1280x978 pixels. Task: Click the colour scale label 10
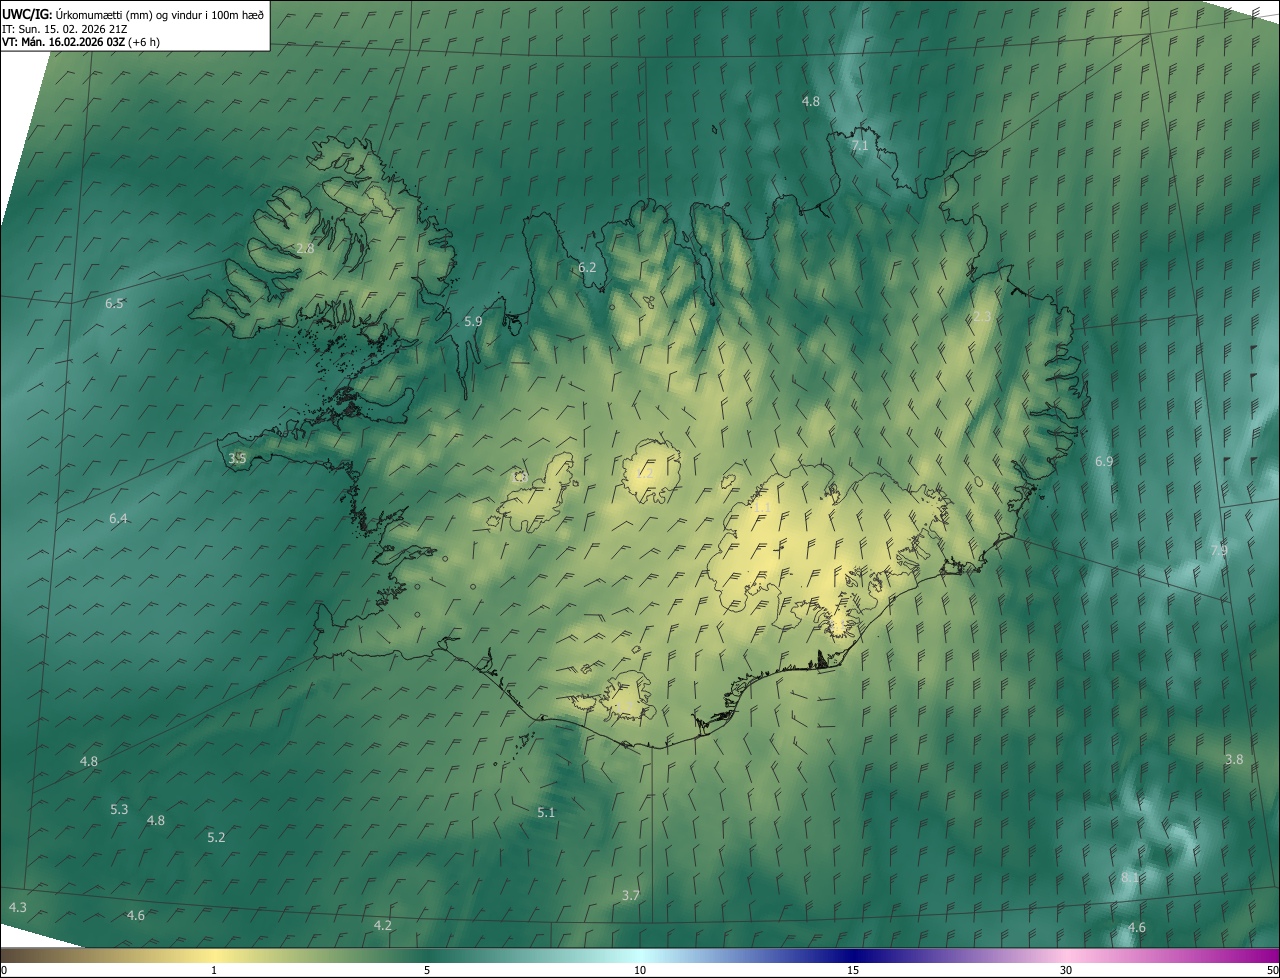[640, 970]
